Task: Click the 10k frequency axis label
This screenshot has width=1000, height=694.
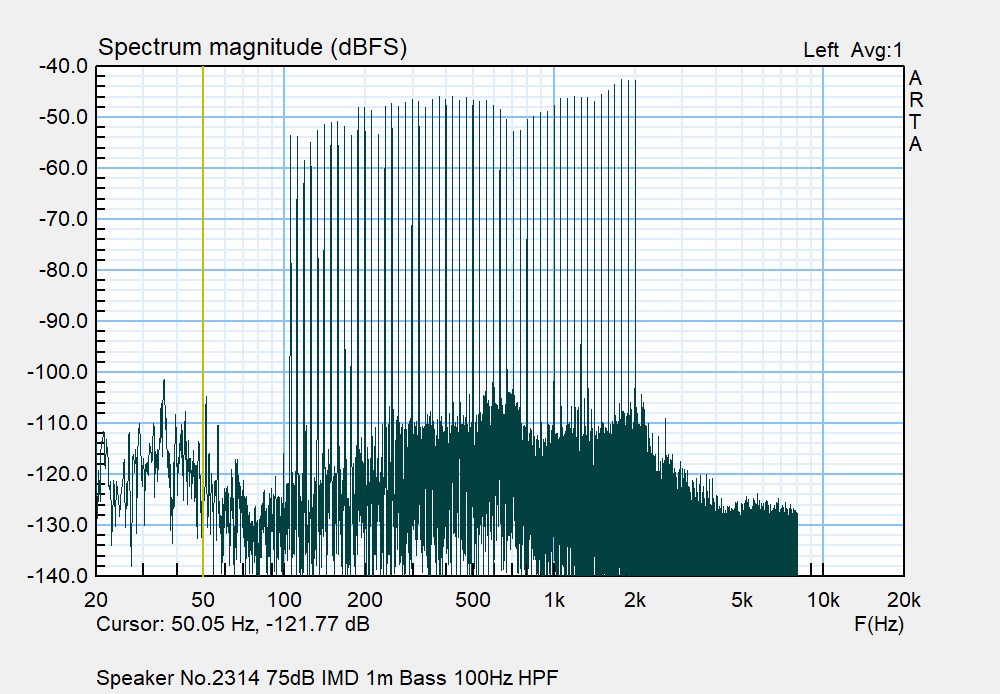Action: pyautogui.click(x=822, y=600)
